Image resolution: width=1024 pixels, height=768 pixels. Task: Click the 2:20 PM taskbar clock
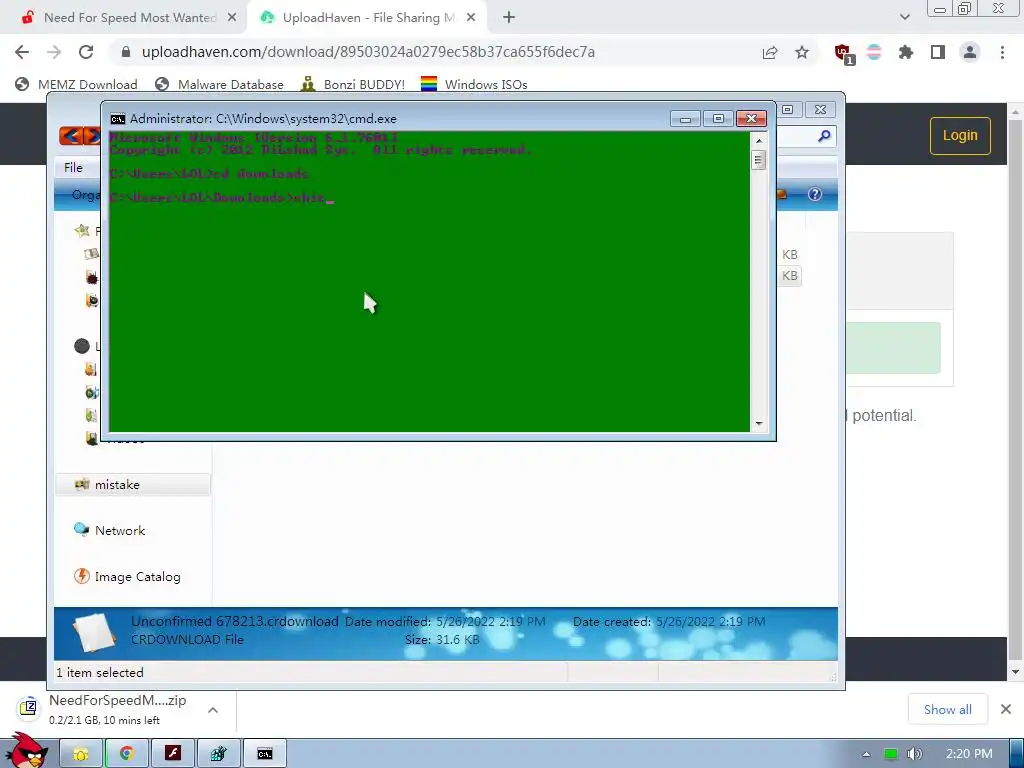(968, 754)
